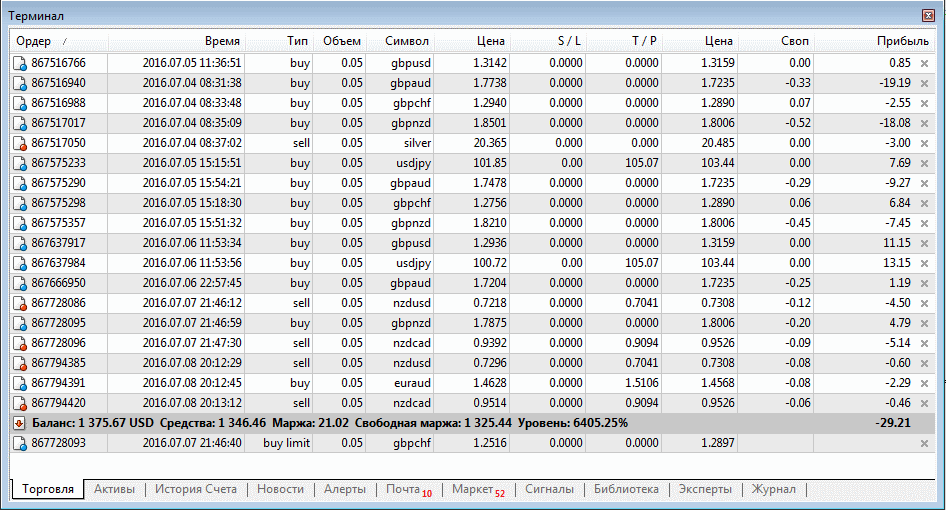The width and height of the screenshot is (946, 510).
Task: Open the Сигналы tab
Action: pos(550,489)
